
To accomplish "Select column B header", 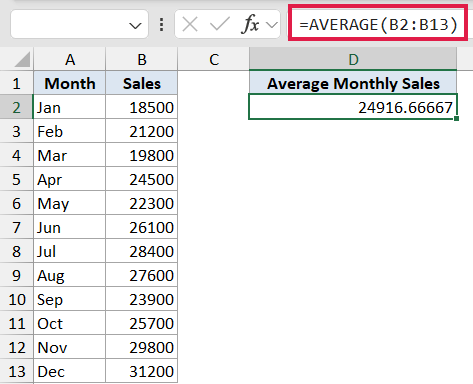I will (x=142, y=59).
